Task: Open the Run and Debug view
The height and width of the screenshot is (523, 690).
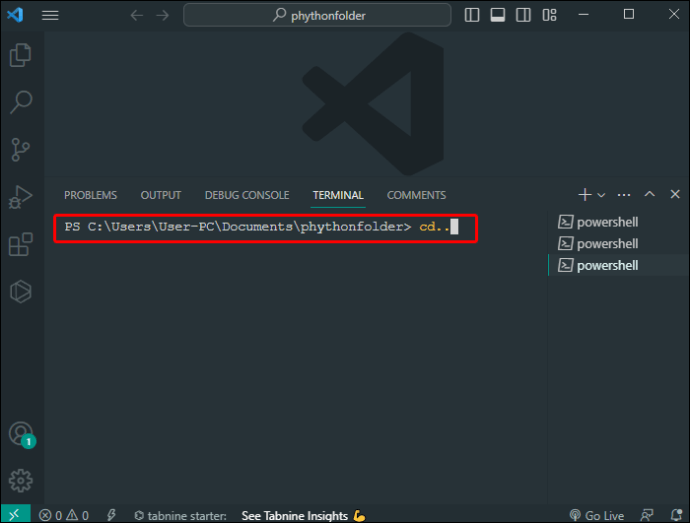Action: (20, 197)
